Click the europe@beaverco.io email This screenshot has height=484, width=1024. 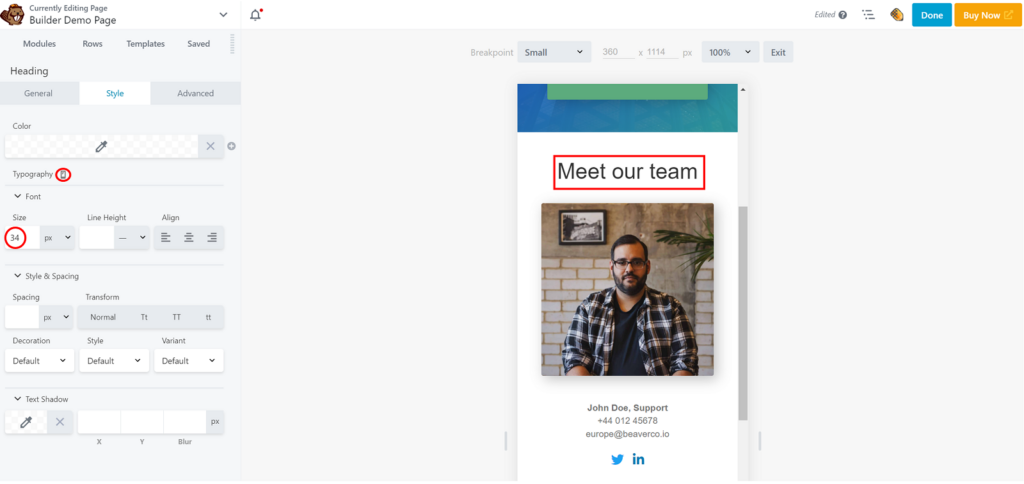(x=627, y=434)
